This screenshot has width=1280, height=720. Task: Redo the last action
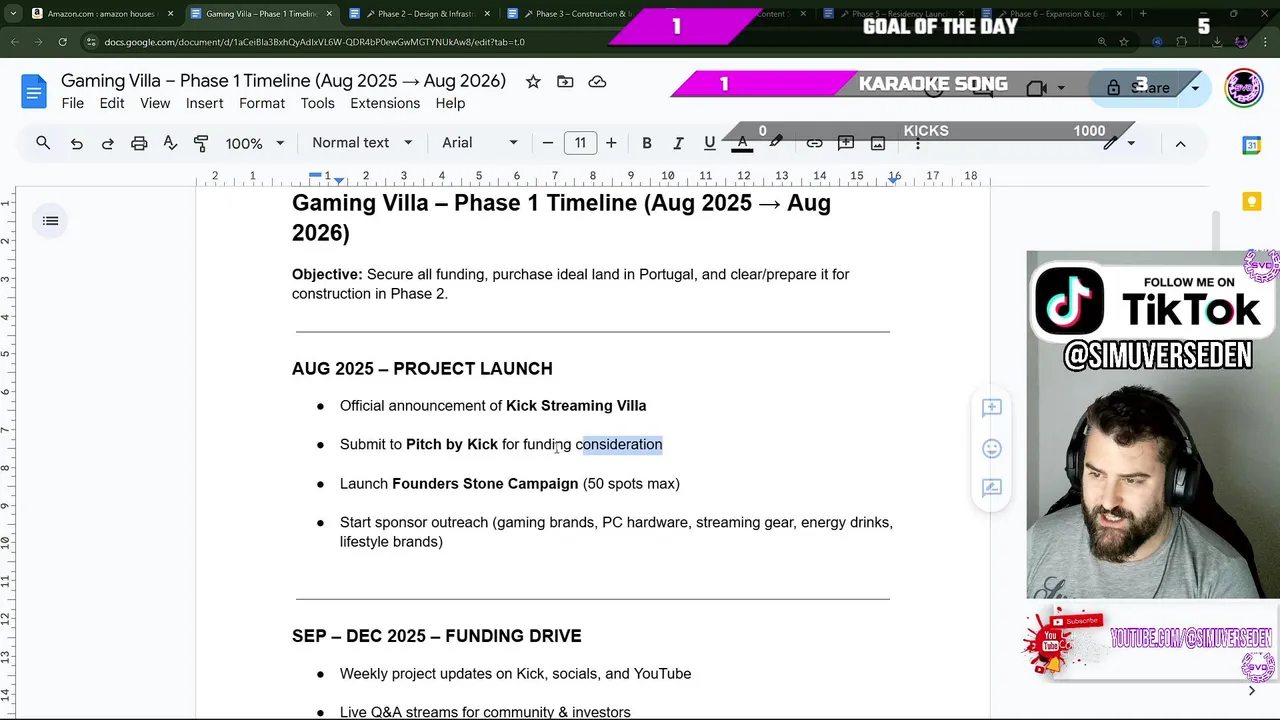tap(107, 143)
